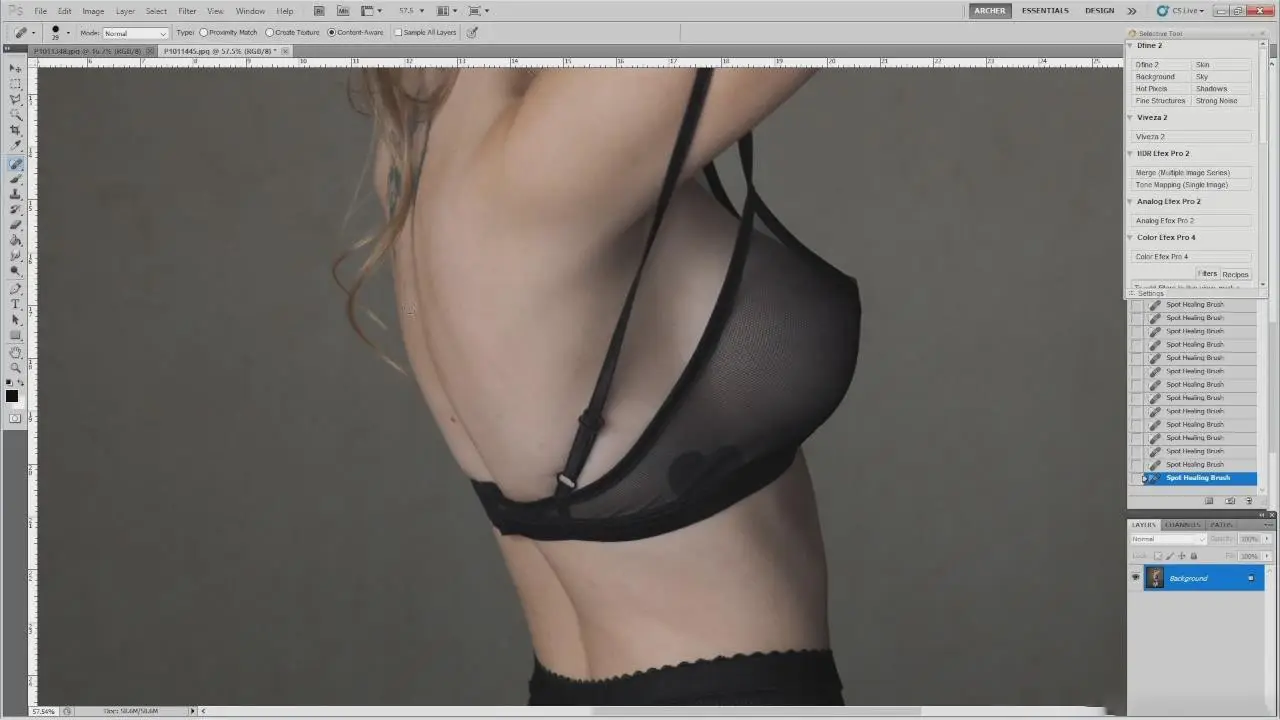Image resolution: width=1280 pixels, height=720 pixels.
Task: Open the Mode dropdown set to Normal
Action: click(135, 33)
